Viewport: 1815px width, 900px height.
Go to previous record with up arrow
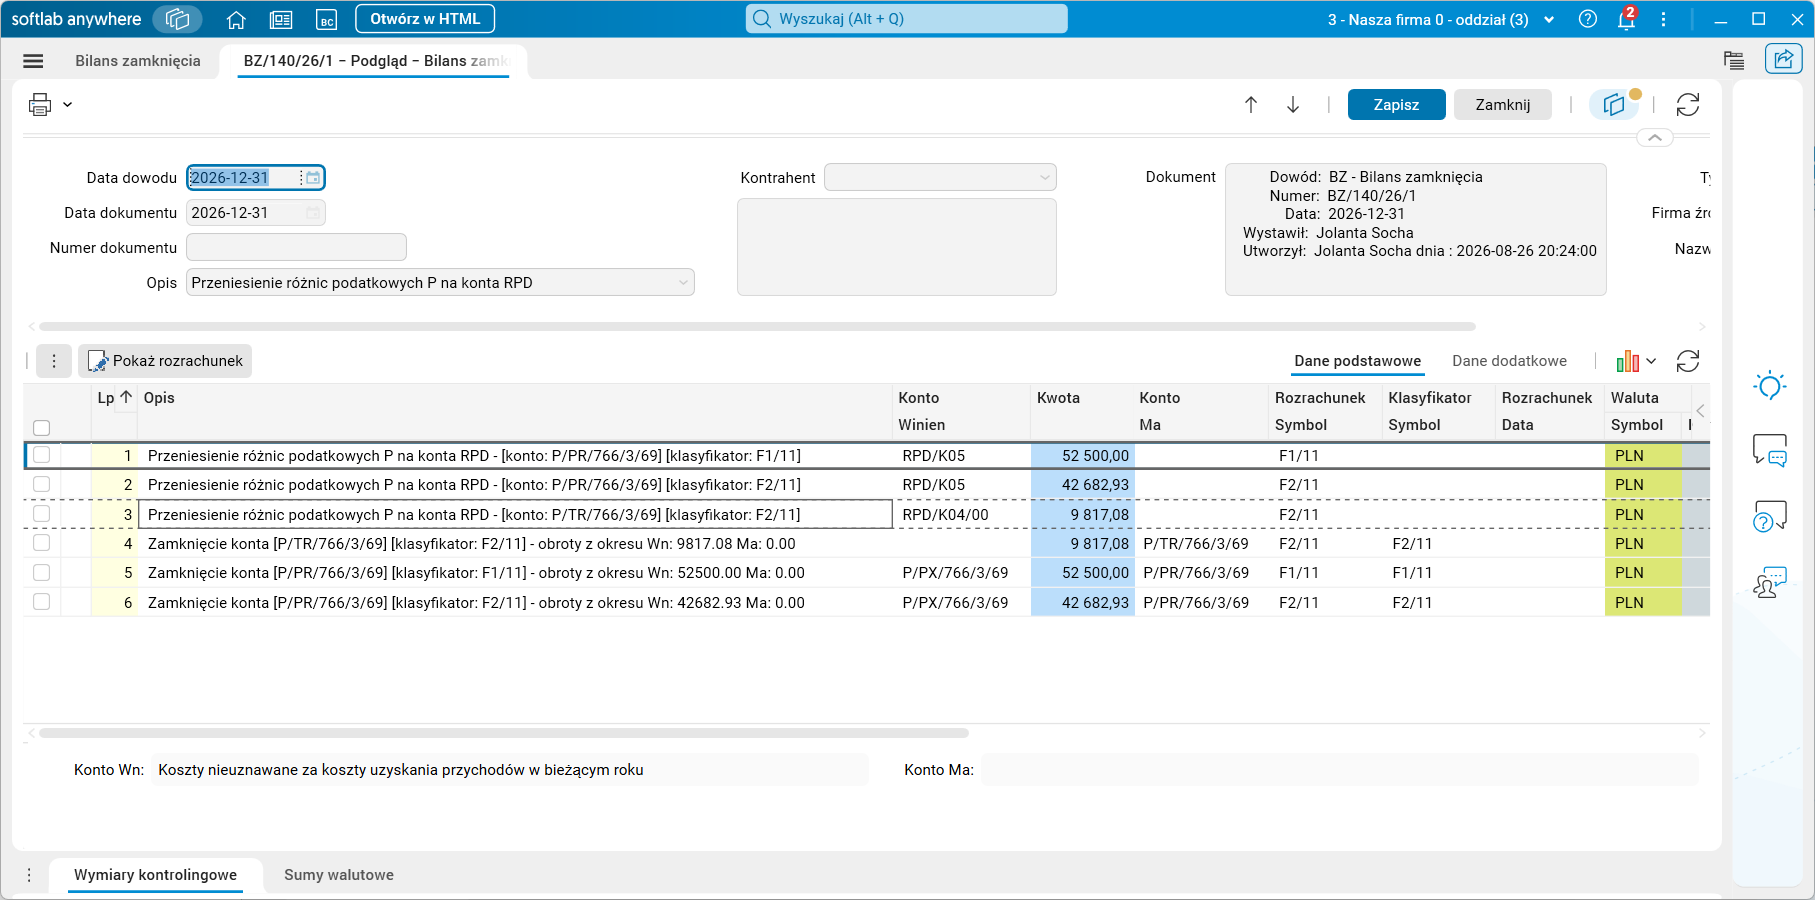coord(1251,105)
